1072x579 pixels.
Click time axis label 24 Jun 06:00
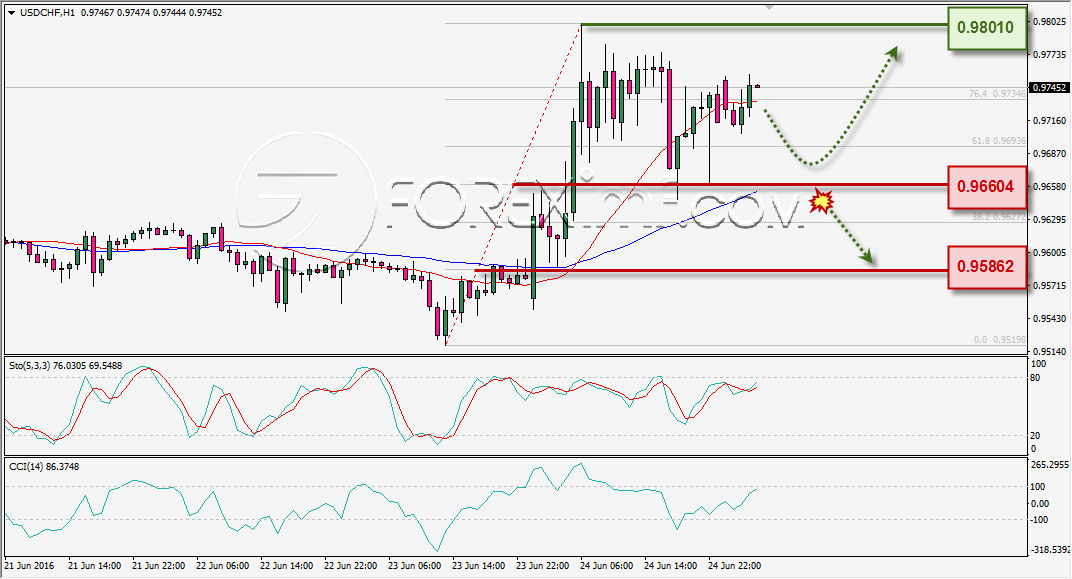(606, 566)
